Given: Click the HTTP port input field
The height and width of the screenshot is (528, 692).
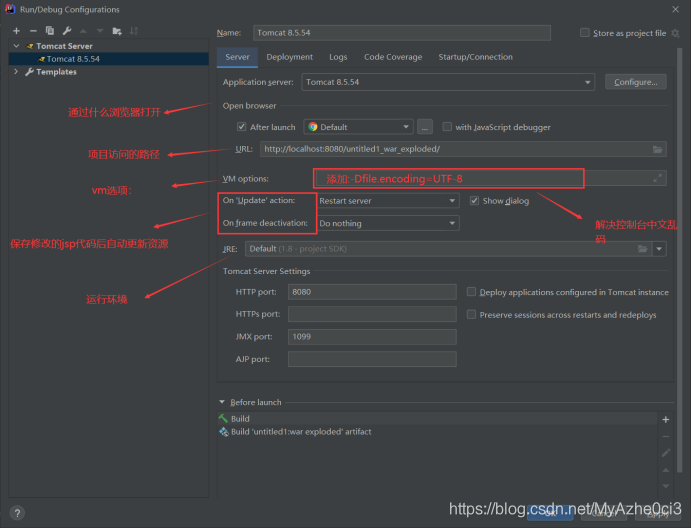Looking at the screenshot, I should (x=372, y=292).
